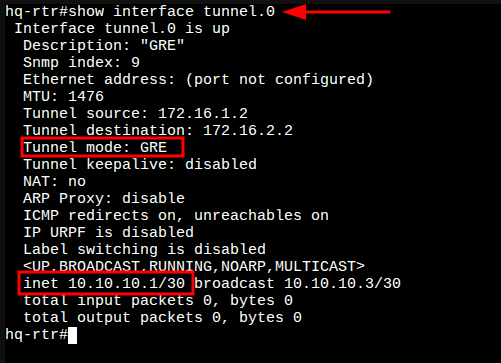The image size is (501, 363).
Task: Click the 'NAT: no' line
Action: pos(55,181)
